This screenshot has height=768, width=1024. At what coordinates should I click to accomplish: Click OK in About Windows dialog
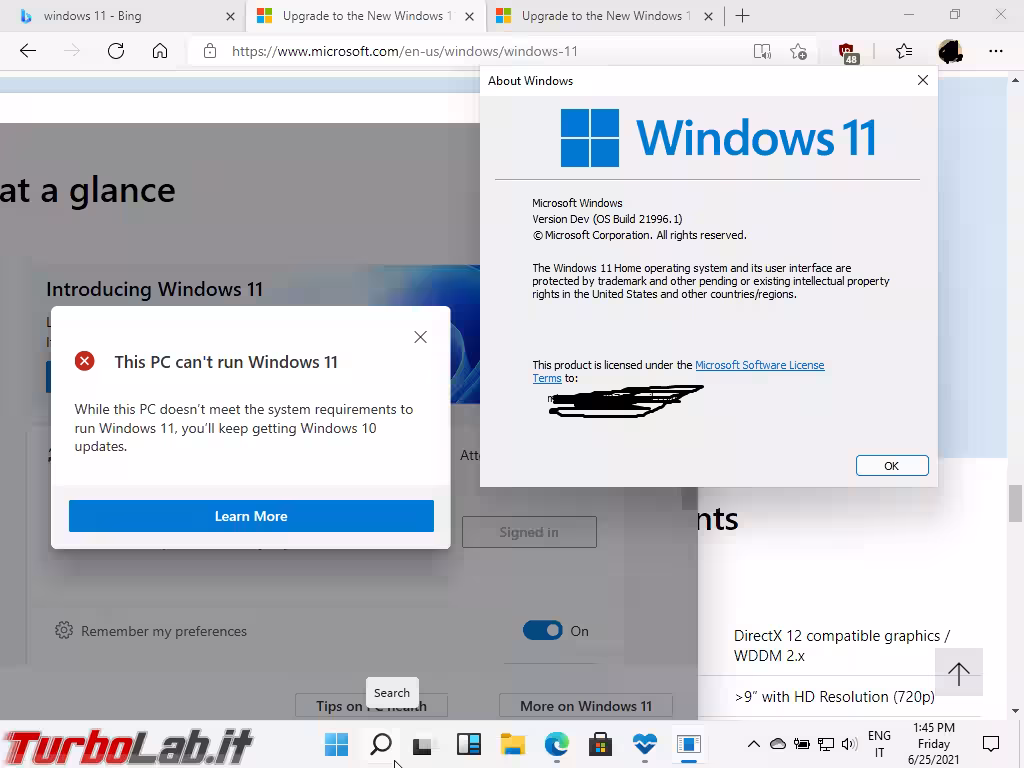coord(892,466)
